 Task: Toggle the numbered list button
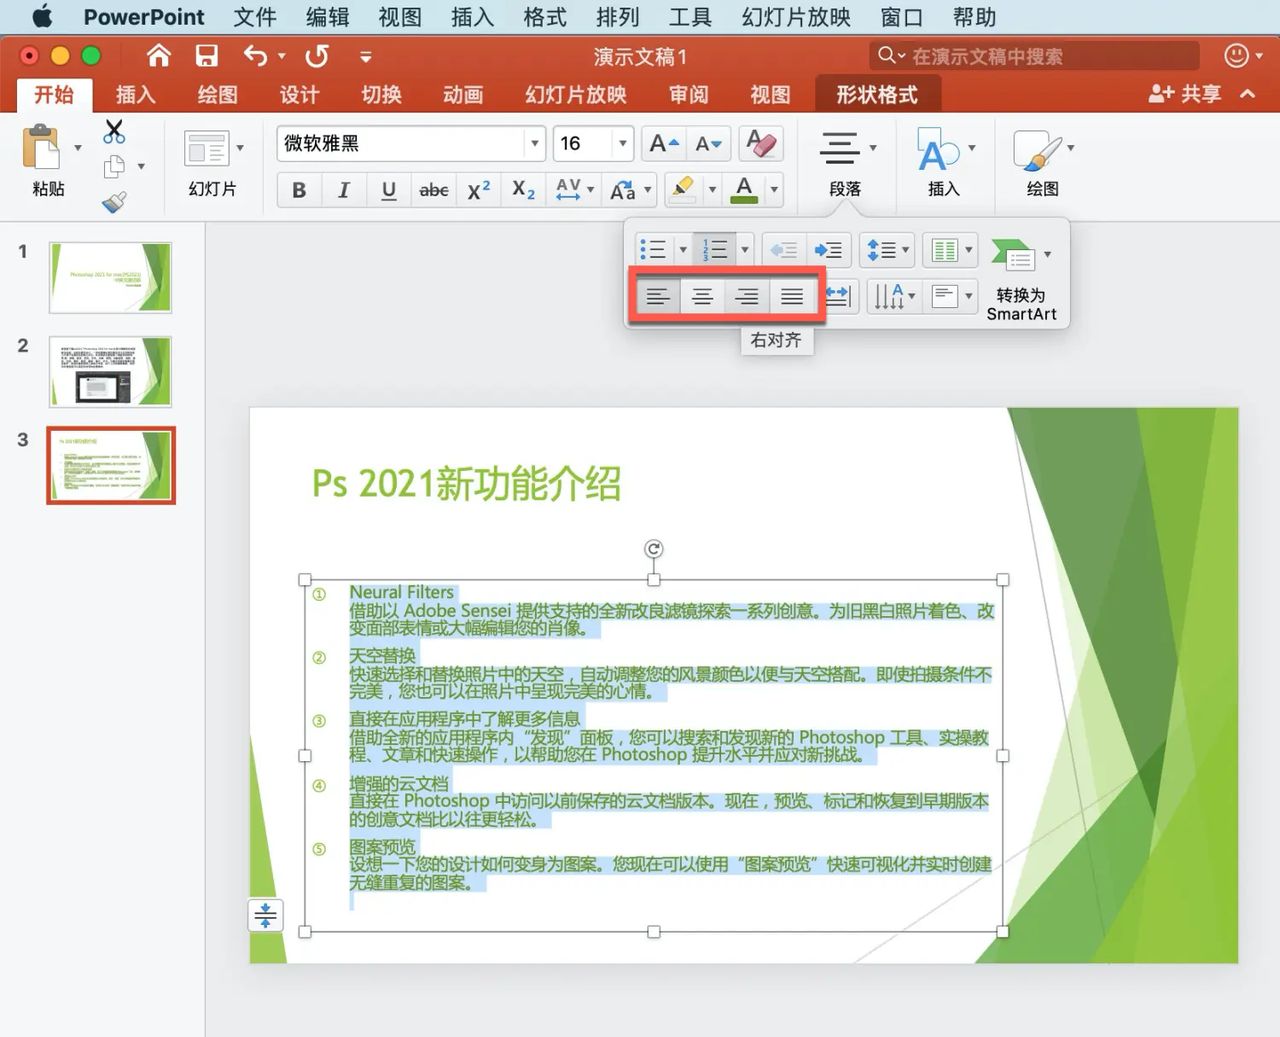tap(714, 250)
